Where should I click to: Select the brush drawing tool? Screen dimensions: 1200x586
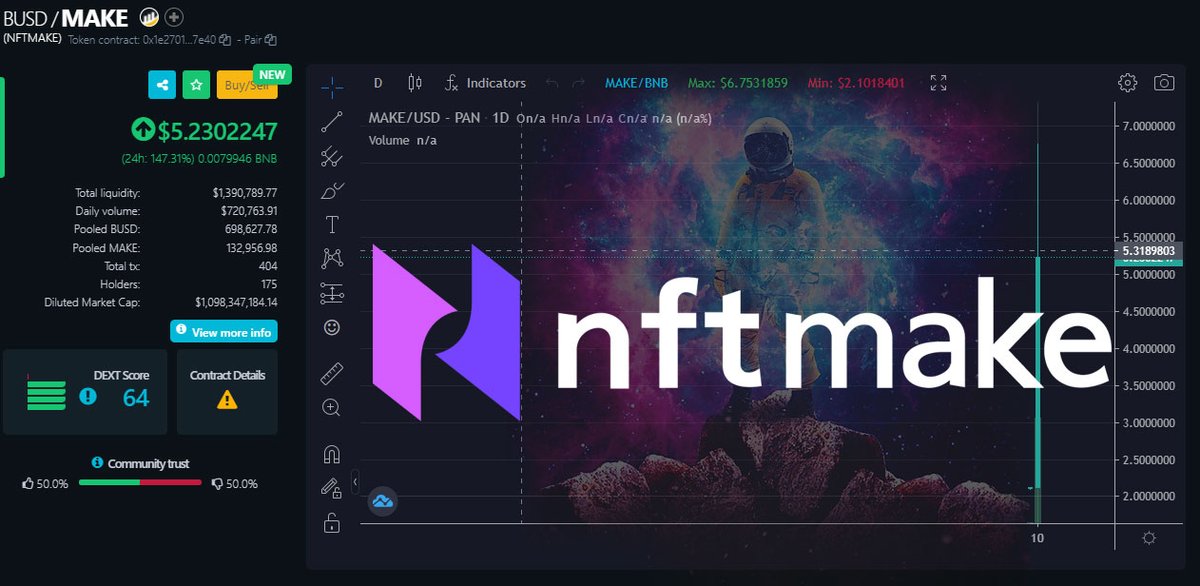coord(332,190)
